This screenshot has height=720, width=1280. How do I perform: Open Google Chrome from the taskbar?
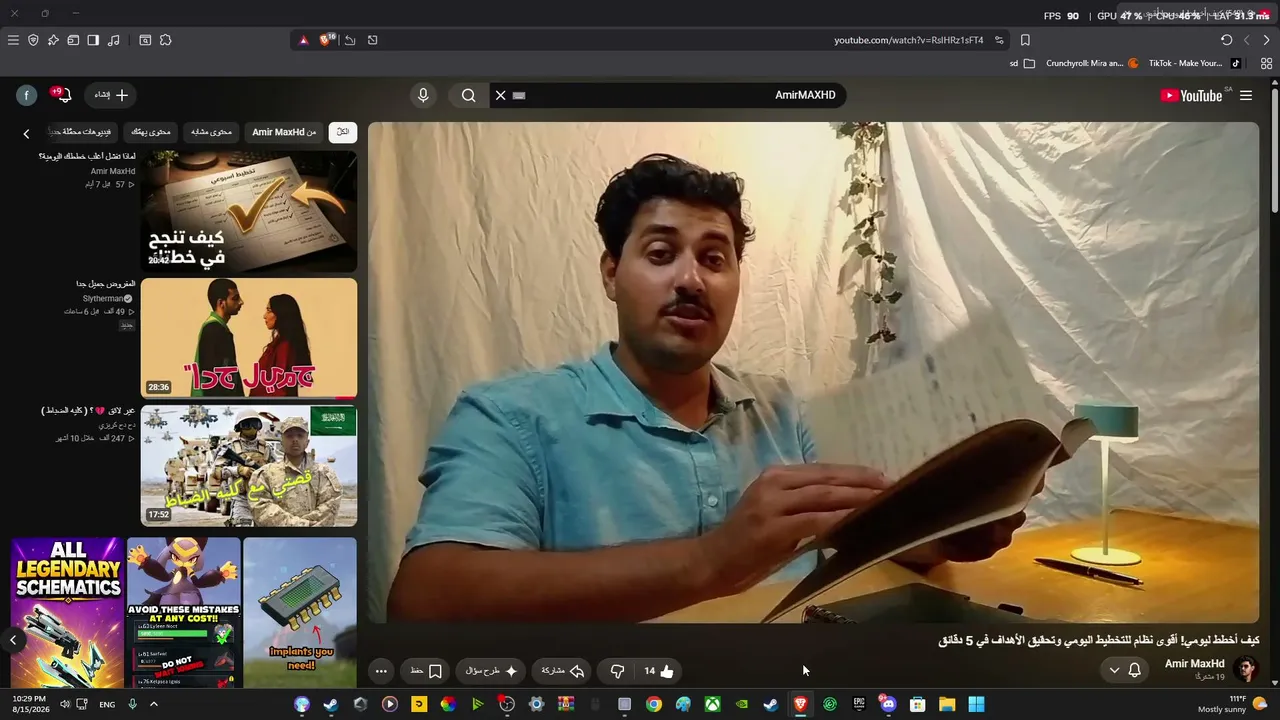653,704
